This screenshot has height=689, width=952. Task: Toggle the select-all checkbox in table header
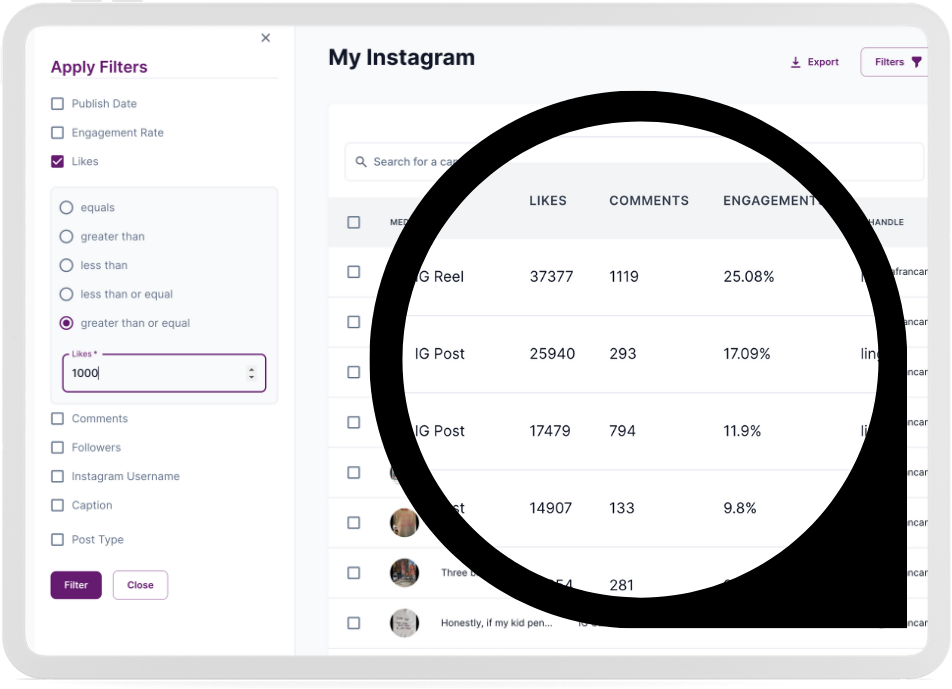point(354,222)
